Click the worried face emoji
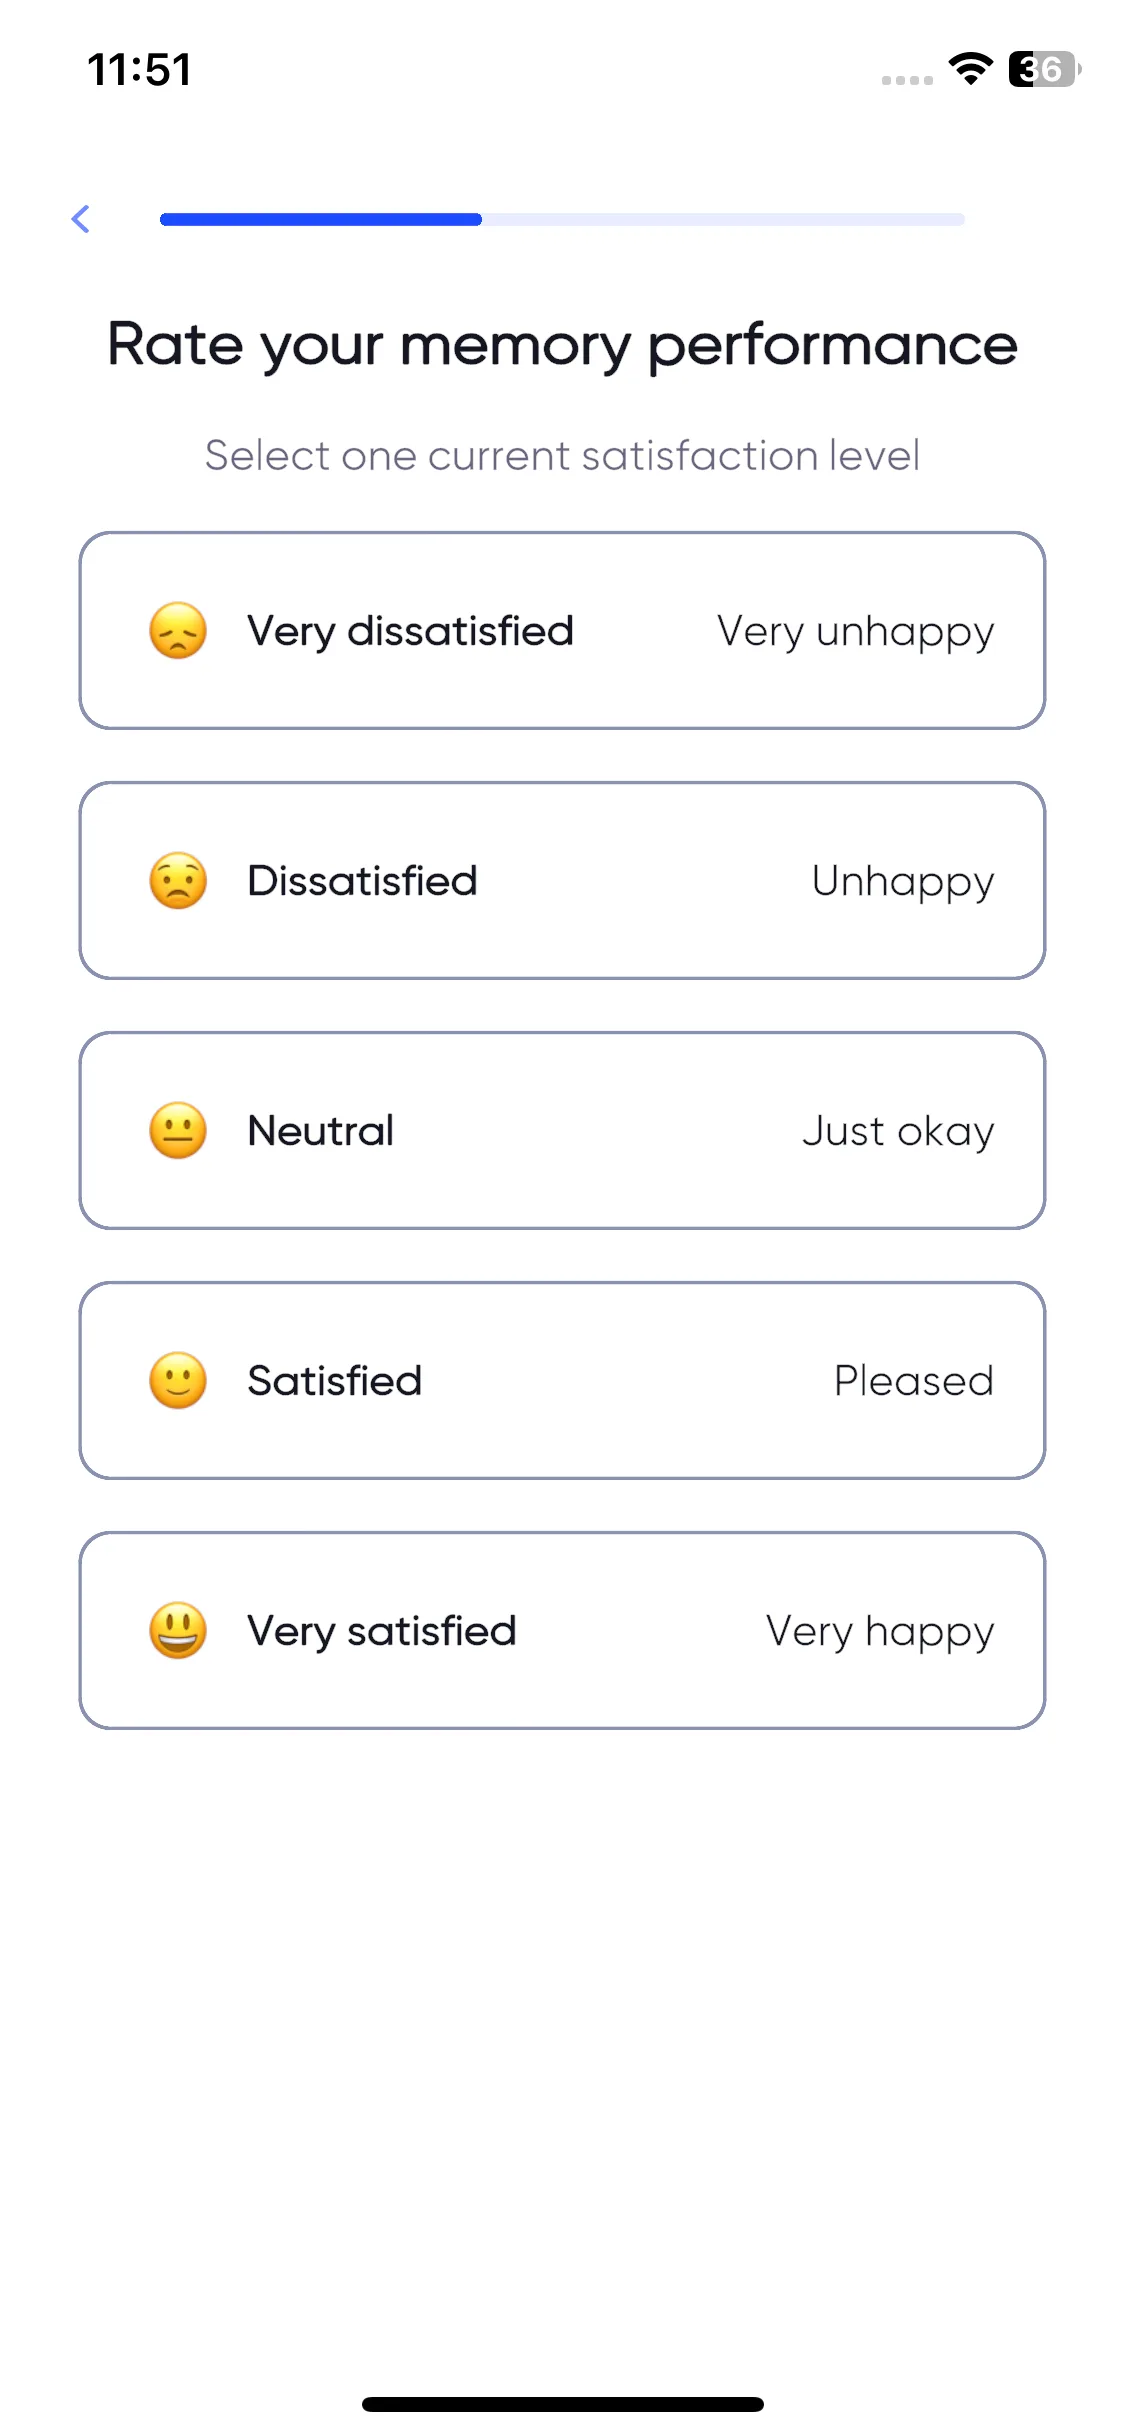The width and height of the screenshot is (1125, 2436). click(178, 881)
